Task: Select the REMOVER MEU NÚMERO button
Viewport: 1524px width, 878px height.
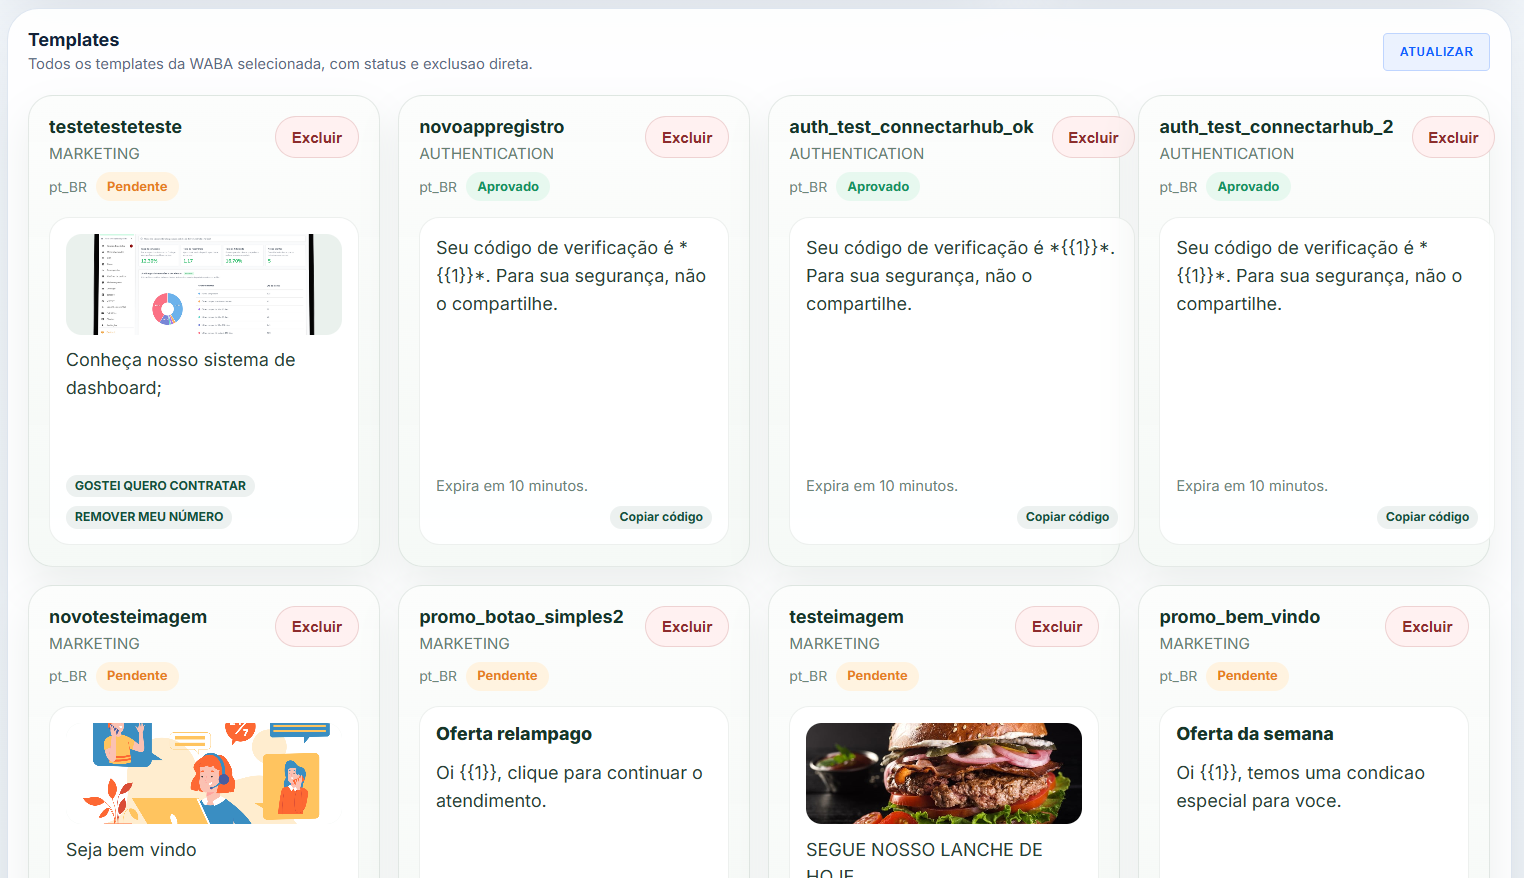Action: pos(149,517)
